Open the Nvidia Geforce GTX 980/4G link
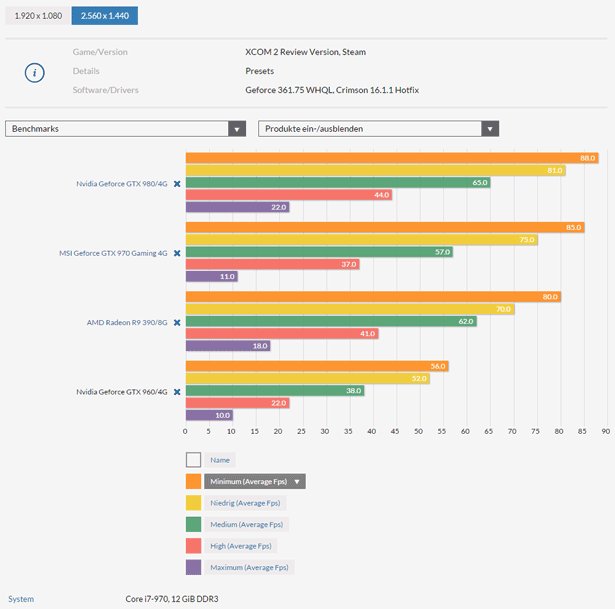This screenshot has height=609, width=615. tap(122, 184)
